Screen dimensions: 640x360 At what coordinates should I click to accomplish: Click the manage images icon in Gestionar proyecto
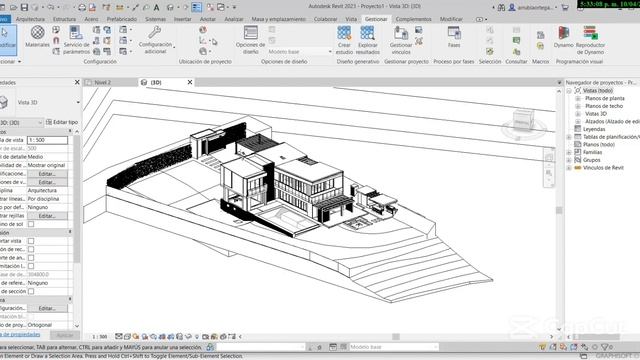[x=418, y=30]
